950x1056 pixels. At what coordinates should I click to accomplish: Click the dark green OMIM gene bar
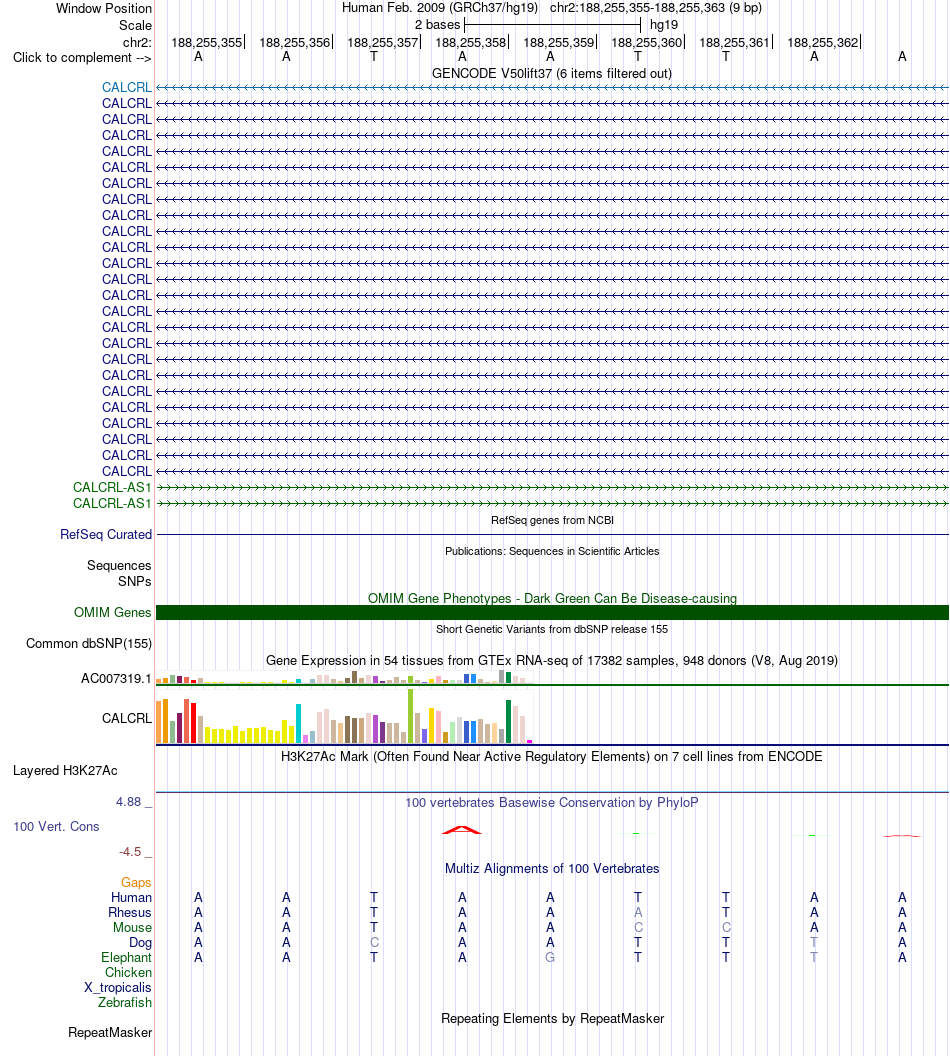[x=552, y=613]
